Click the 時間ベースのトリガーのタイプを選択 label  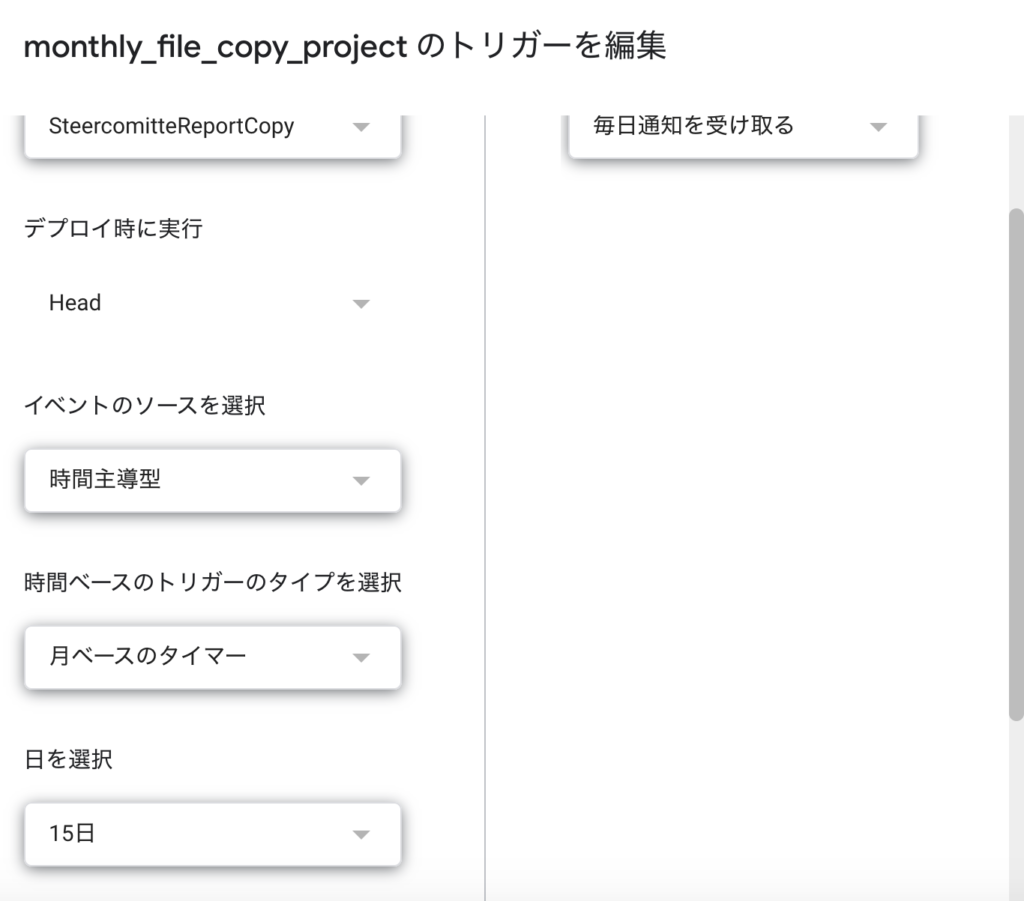212,582
